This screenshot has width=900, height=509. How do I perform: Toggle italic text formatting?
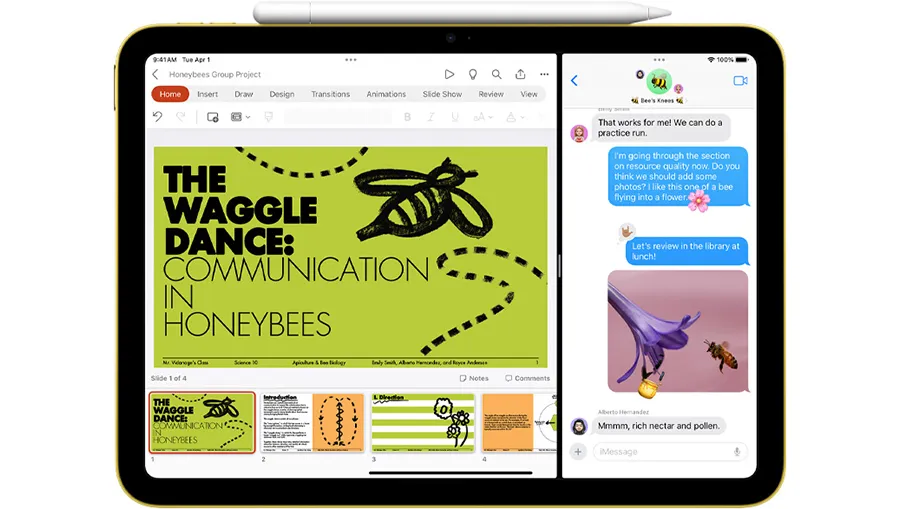click(x=432, y=117)
